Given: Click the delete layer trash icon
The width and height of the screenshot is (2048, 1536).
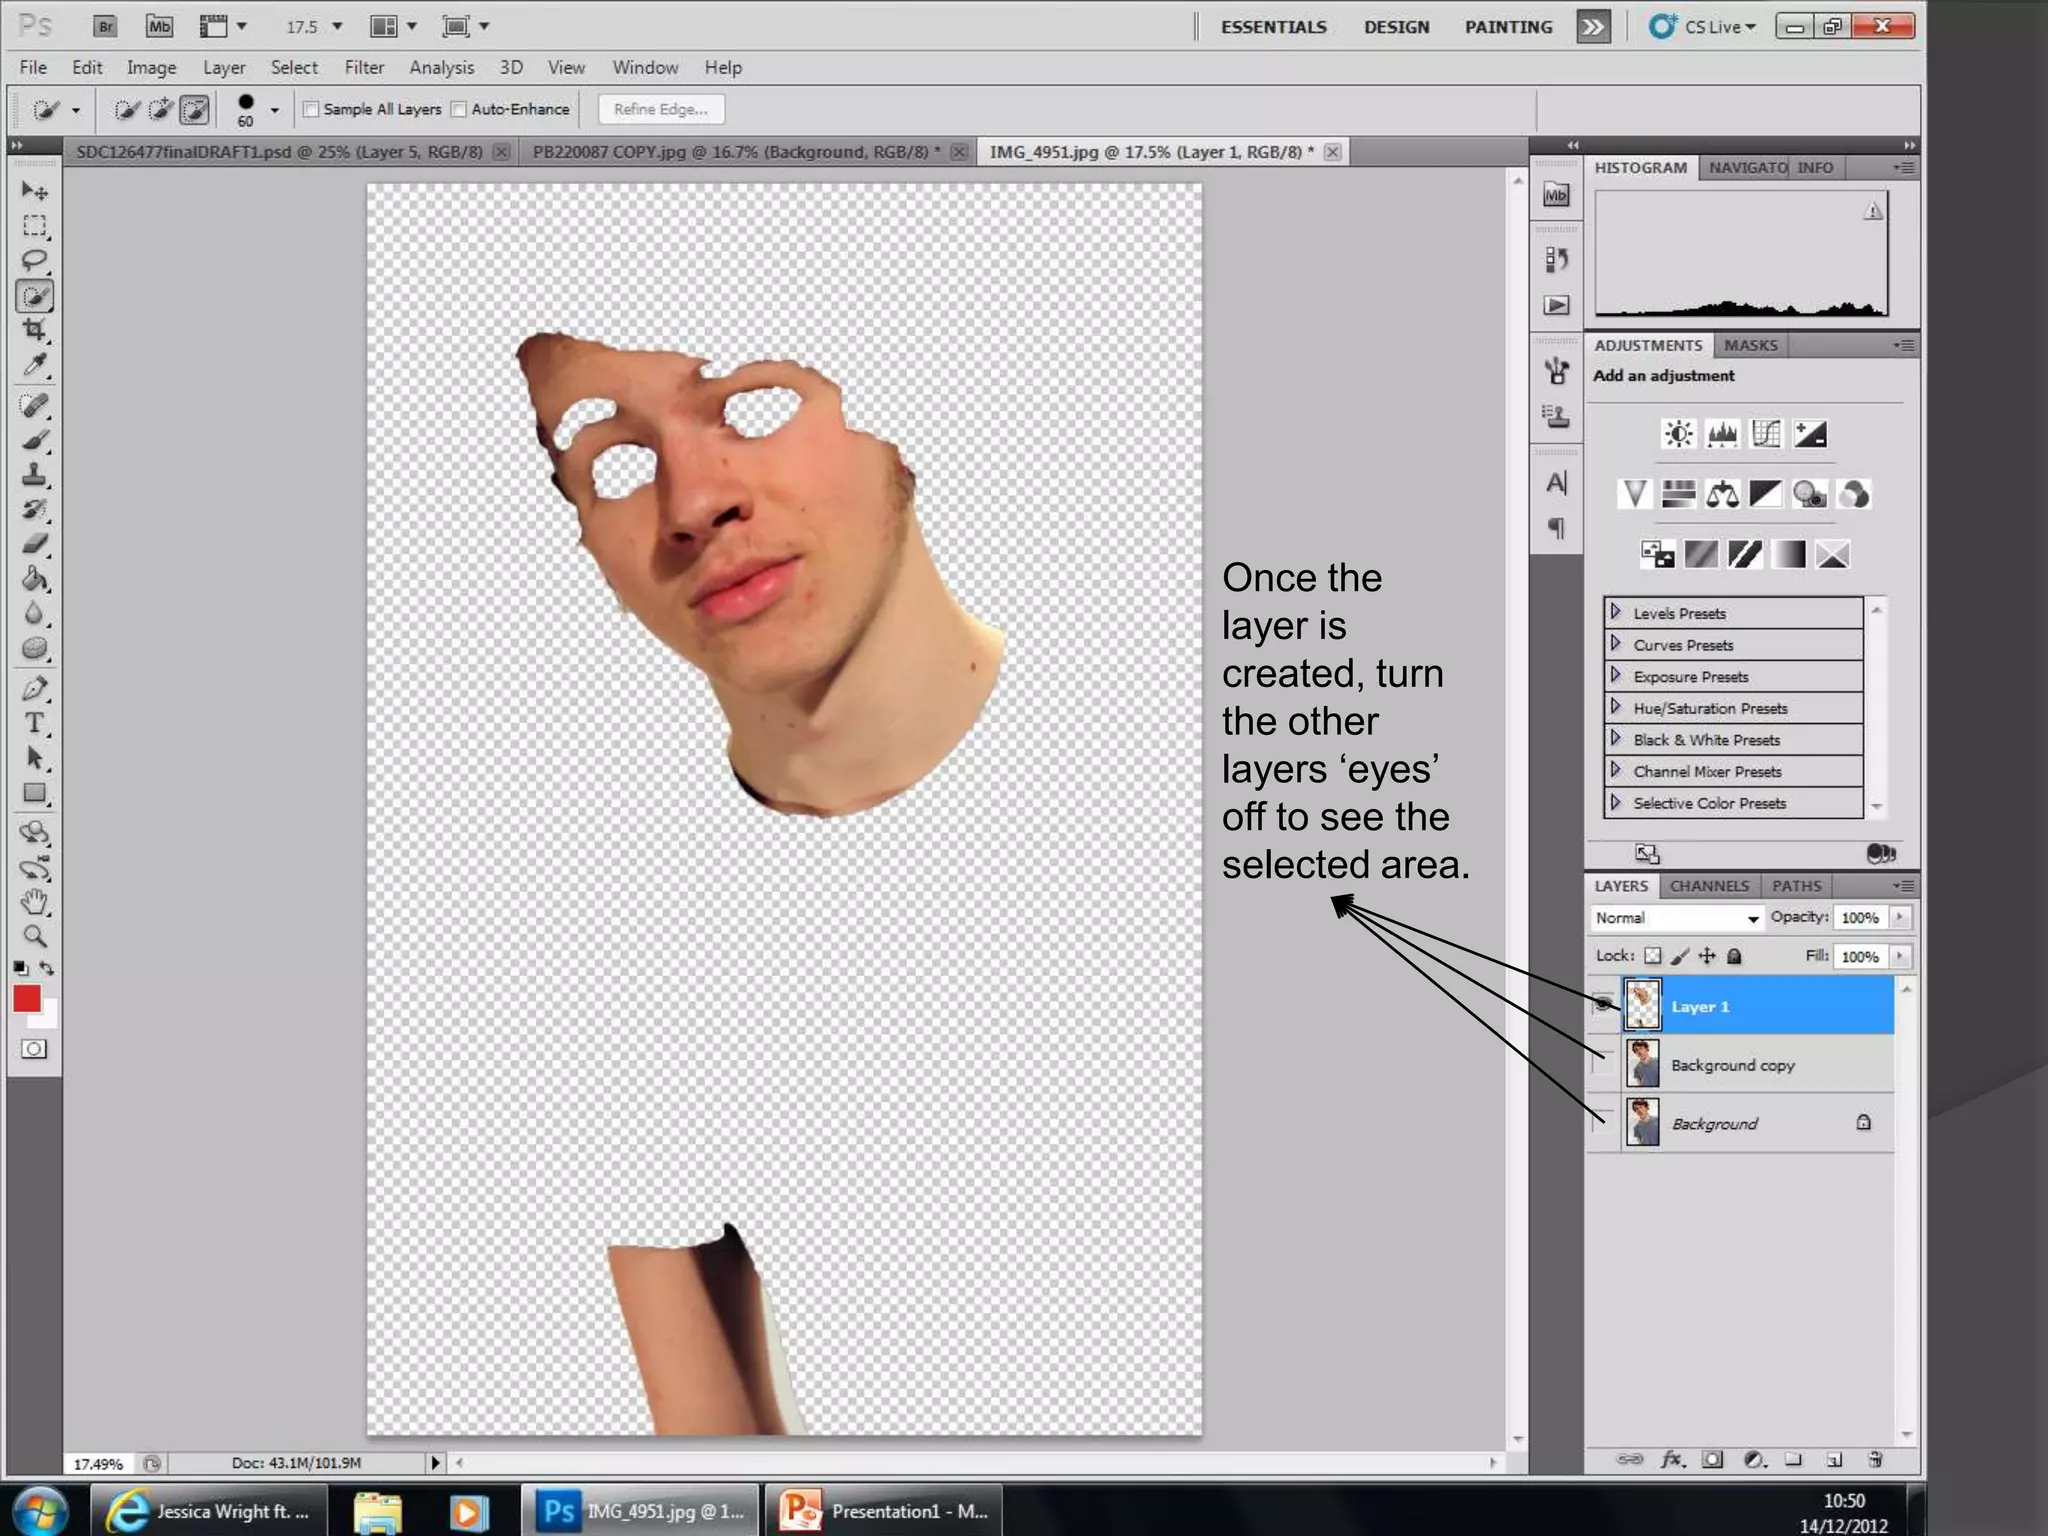Looking at the screenshot, I should [1875, 1460].
